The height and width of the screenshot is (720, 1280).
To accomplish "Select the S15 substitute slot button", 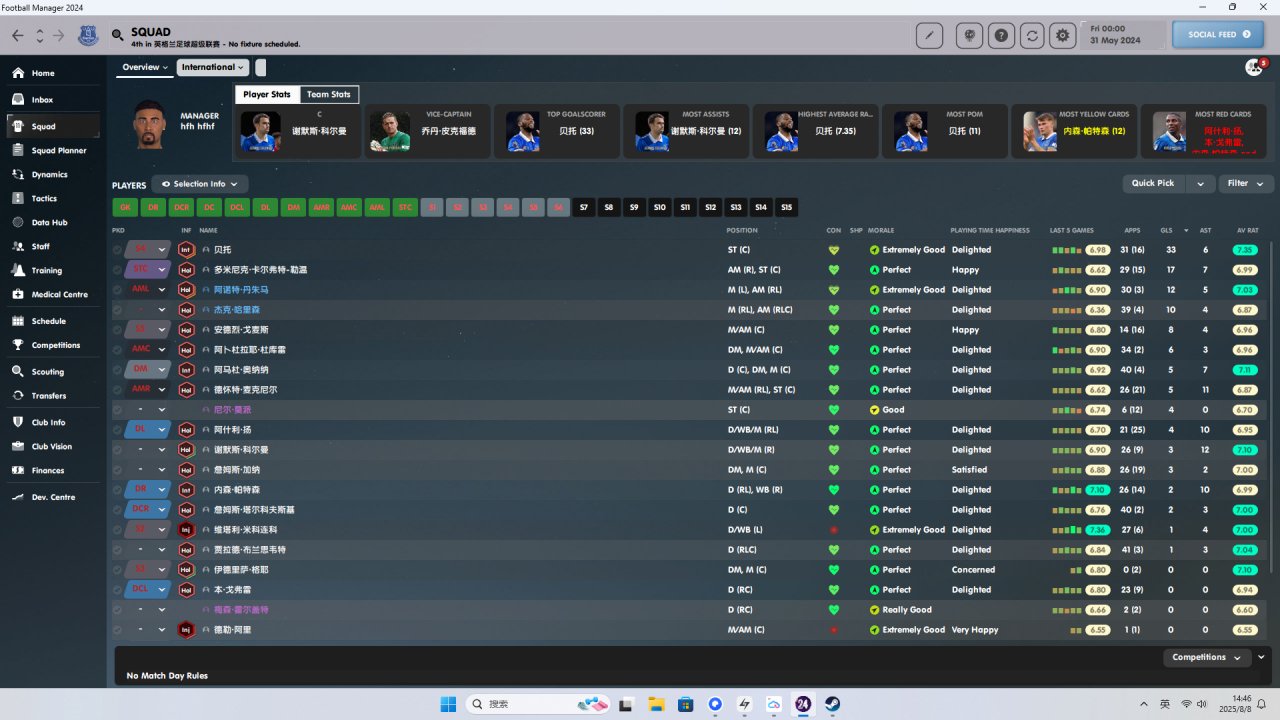I will click(x=787, y=208).
